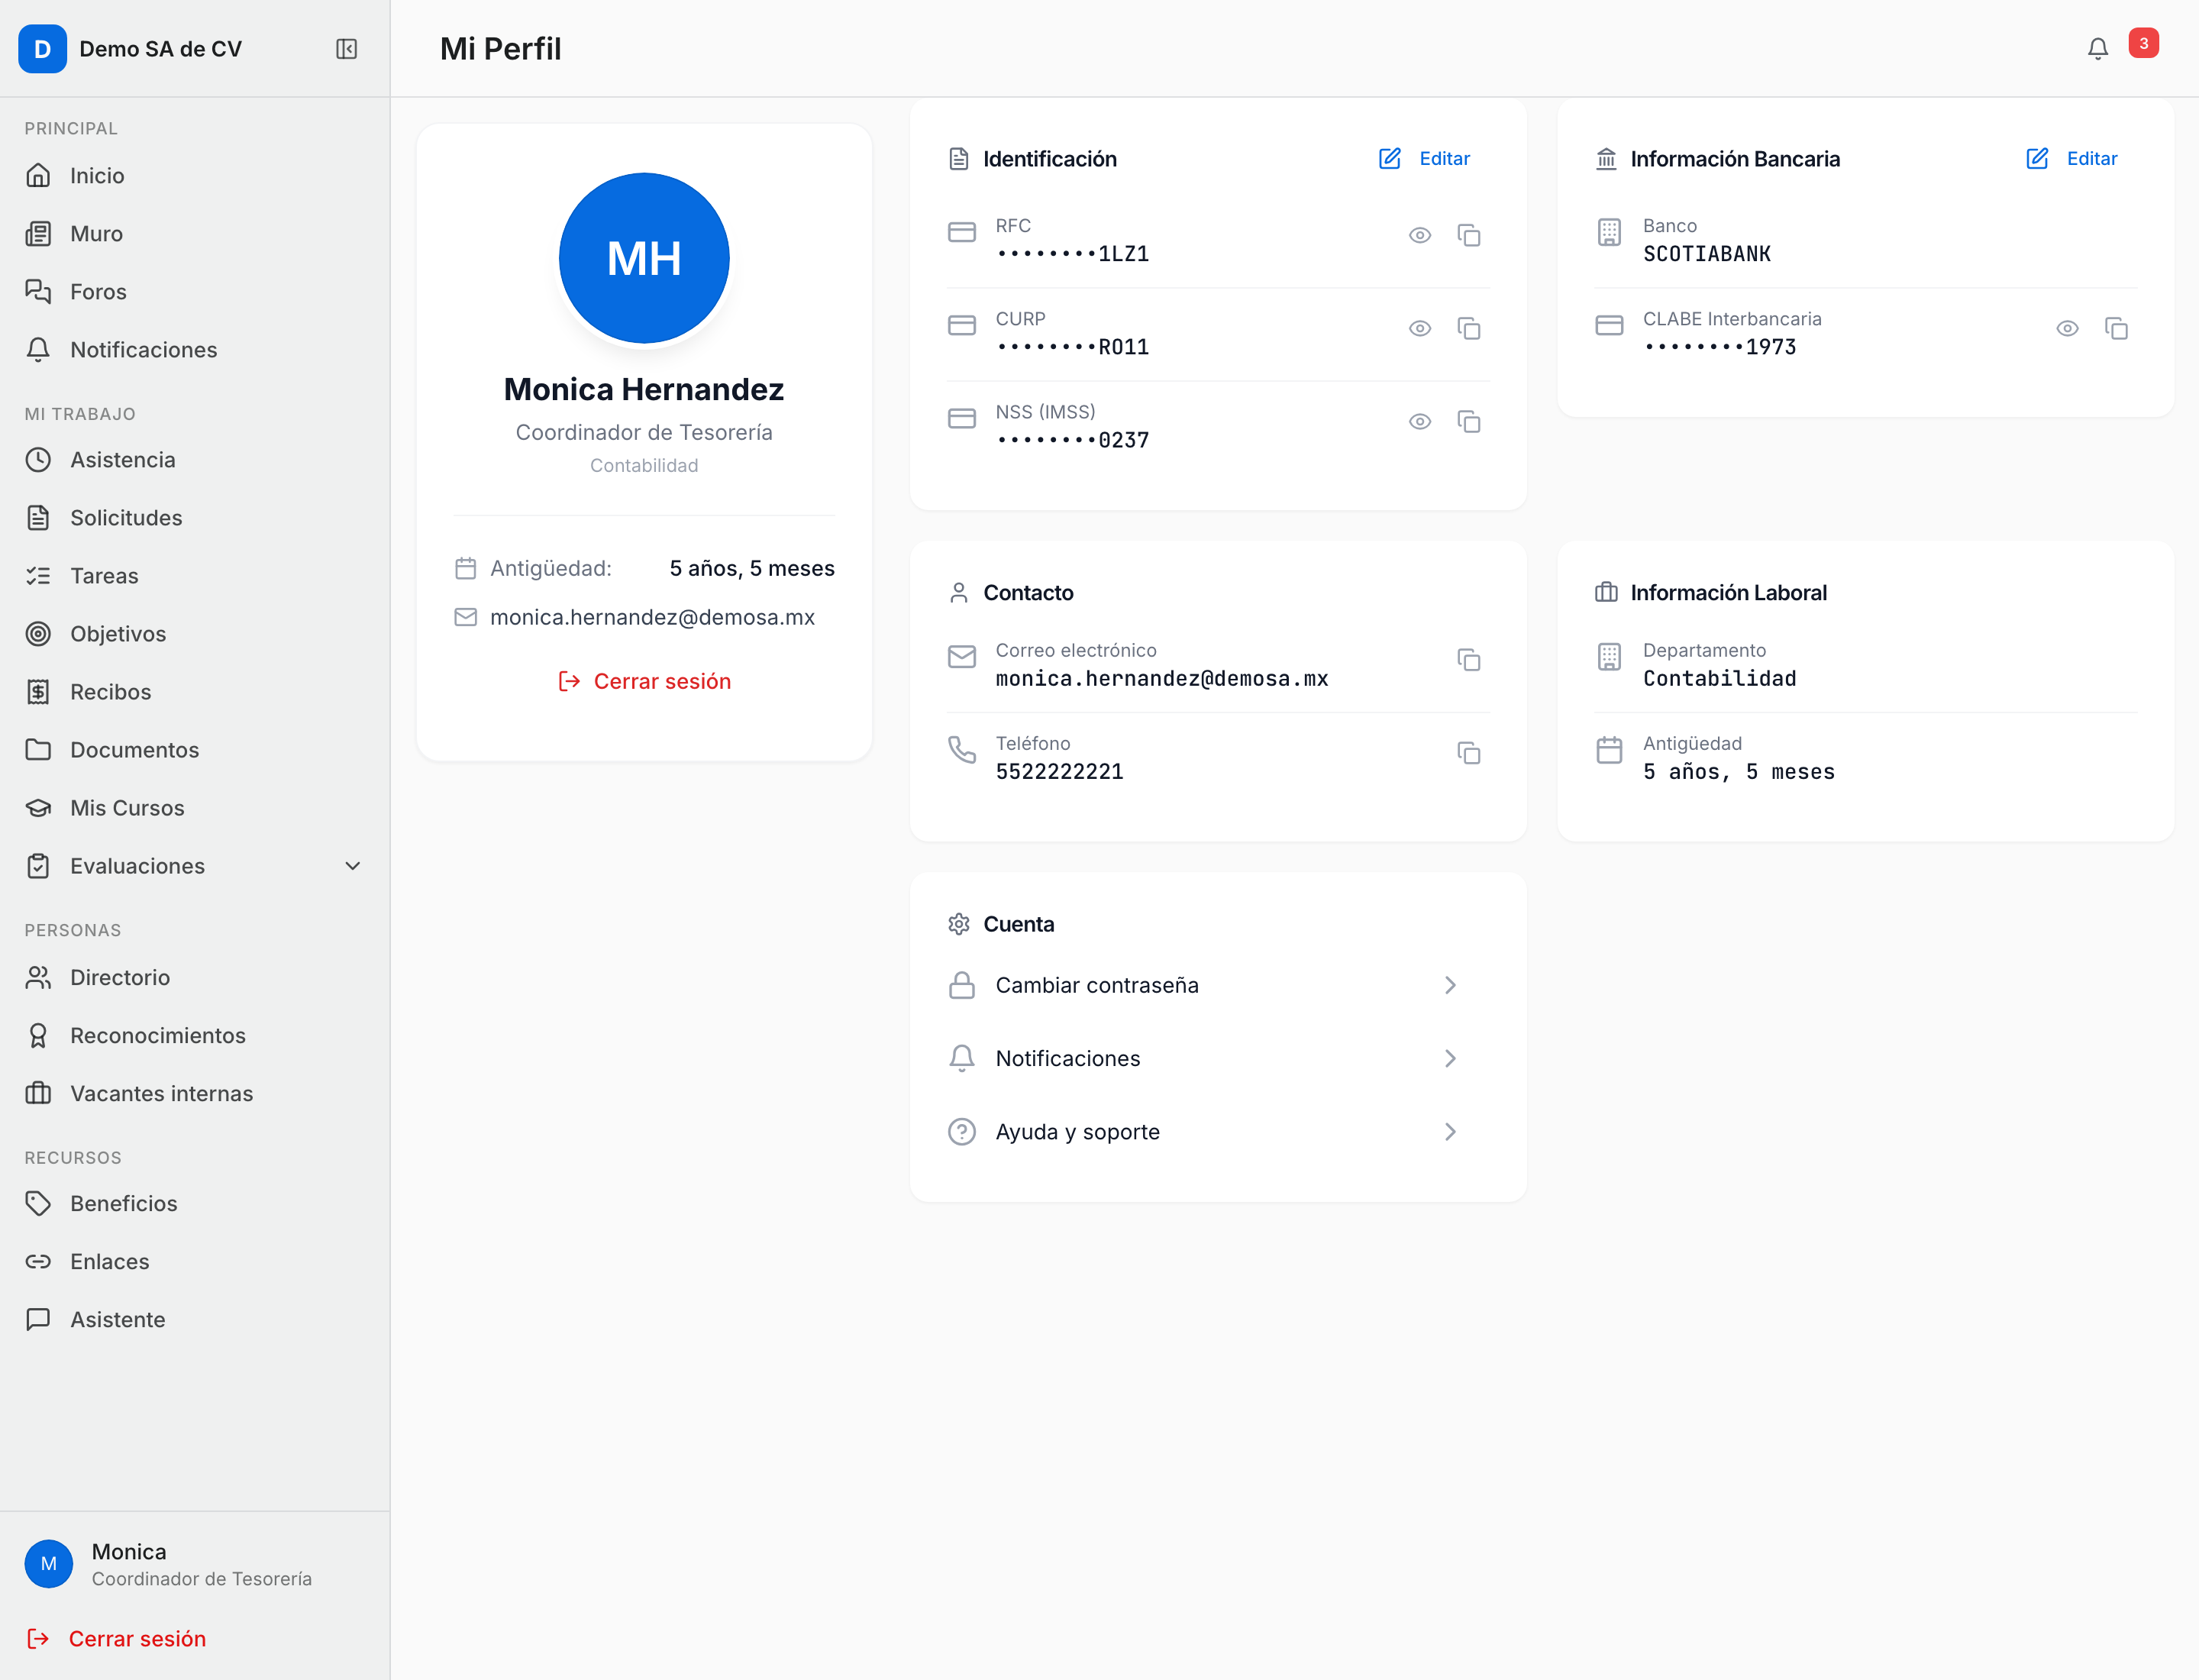Open the notification bell in header
The image size is (2199, 1680).
point(2097,49)
